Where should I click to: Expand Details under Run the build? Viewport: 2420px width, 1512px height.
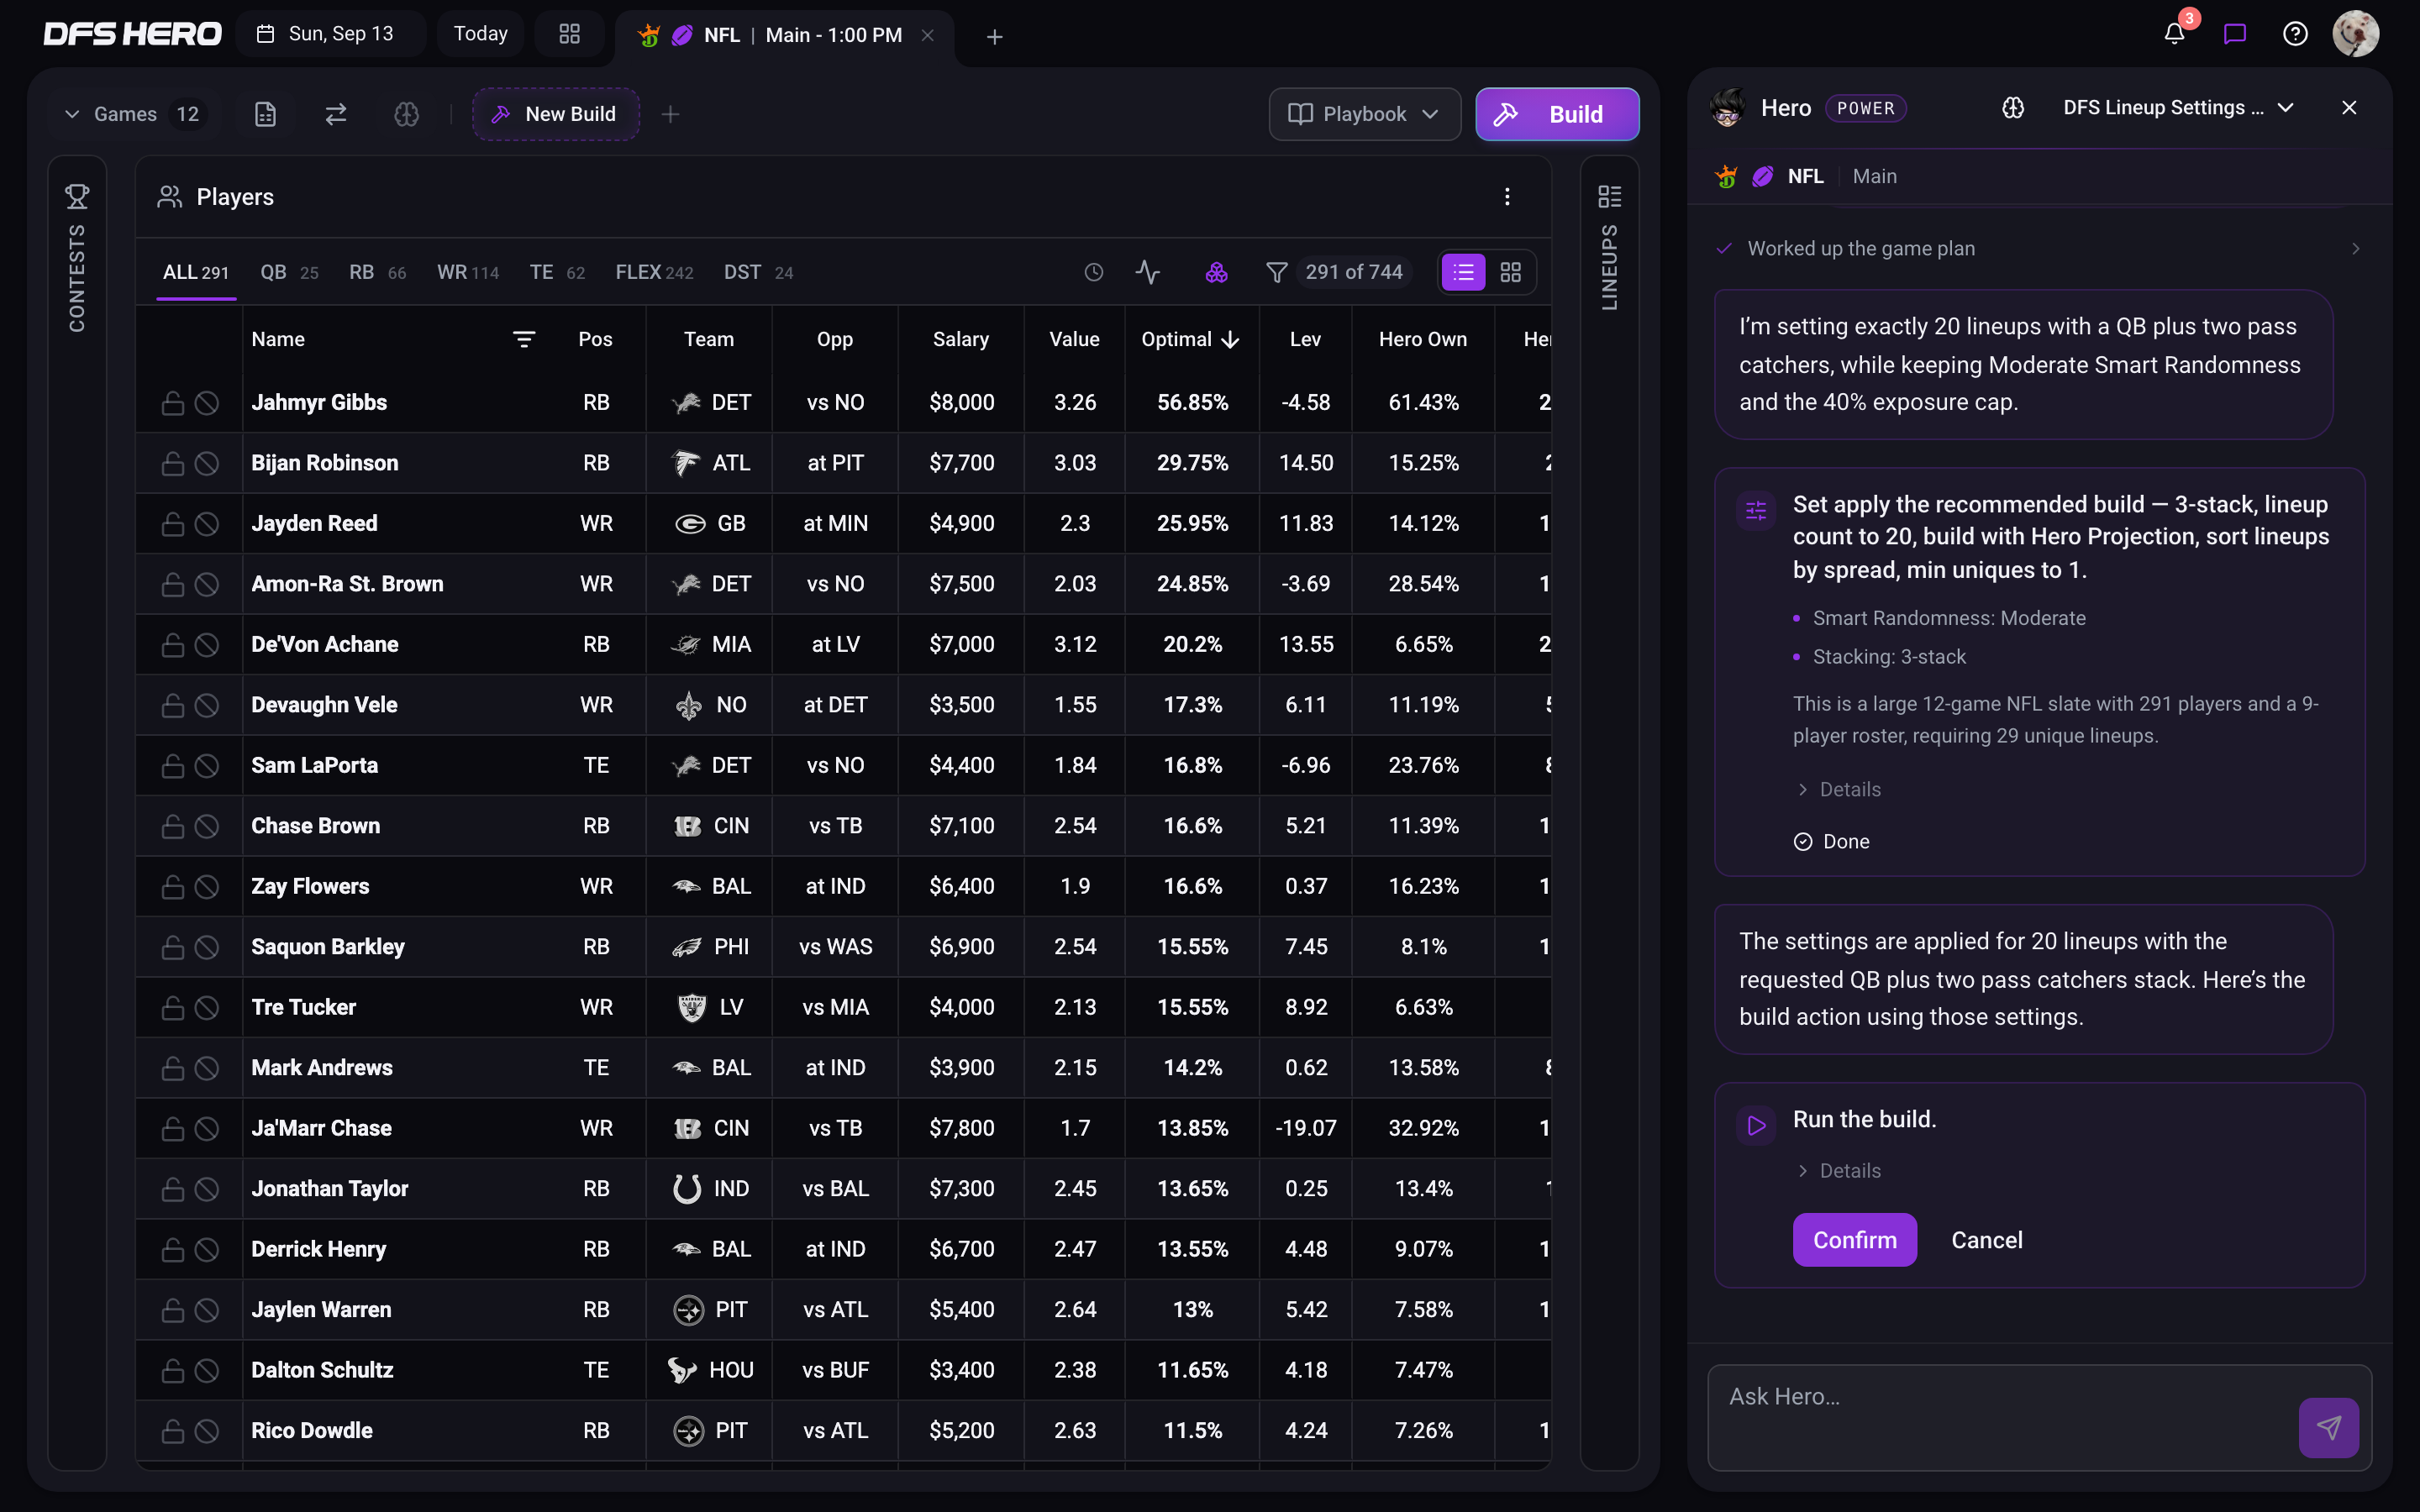(1839, 1171)
